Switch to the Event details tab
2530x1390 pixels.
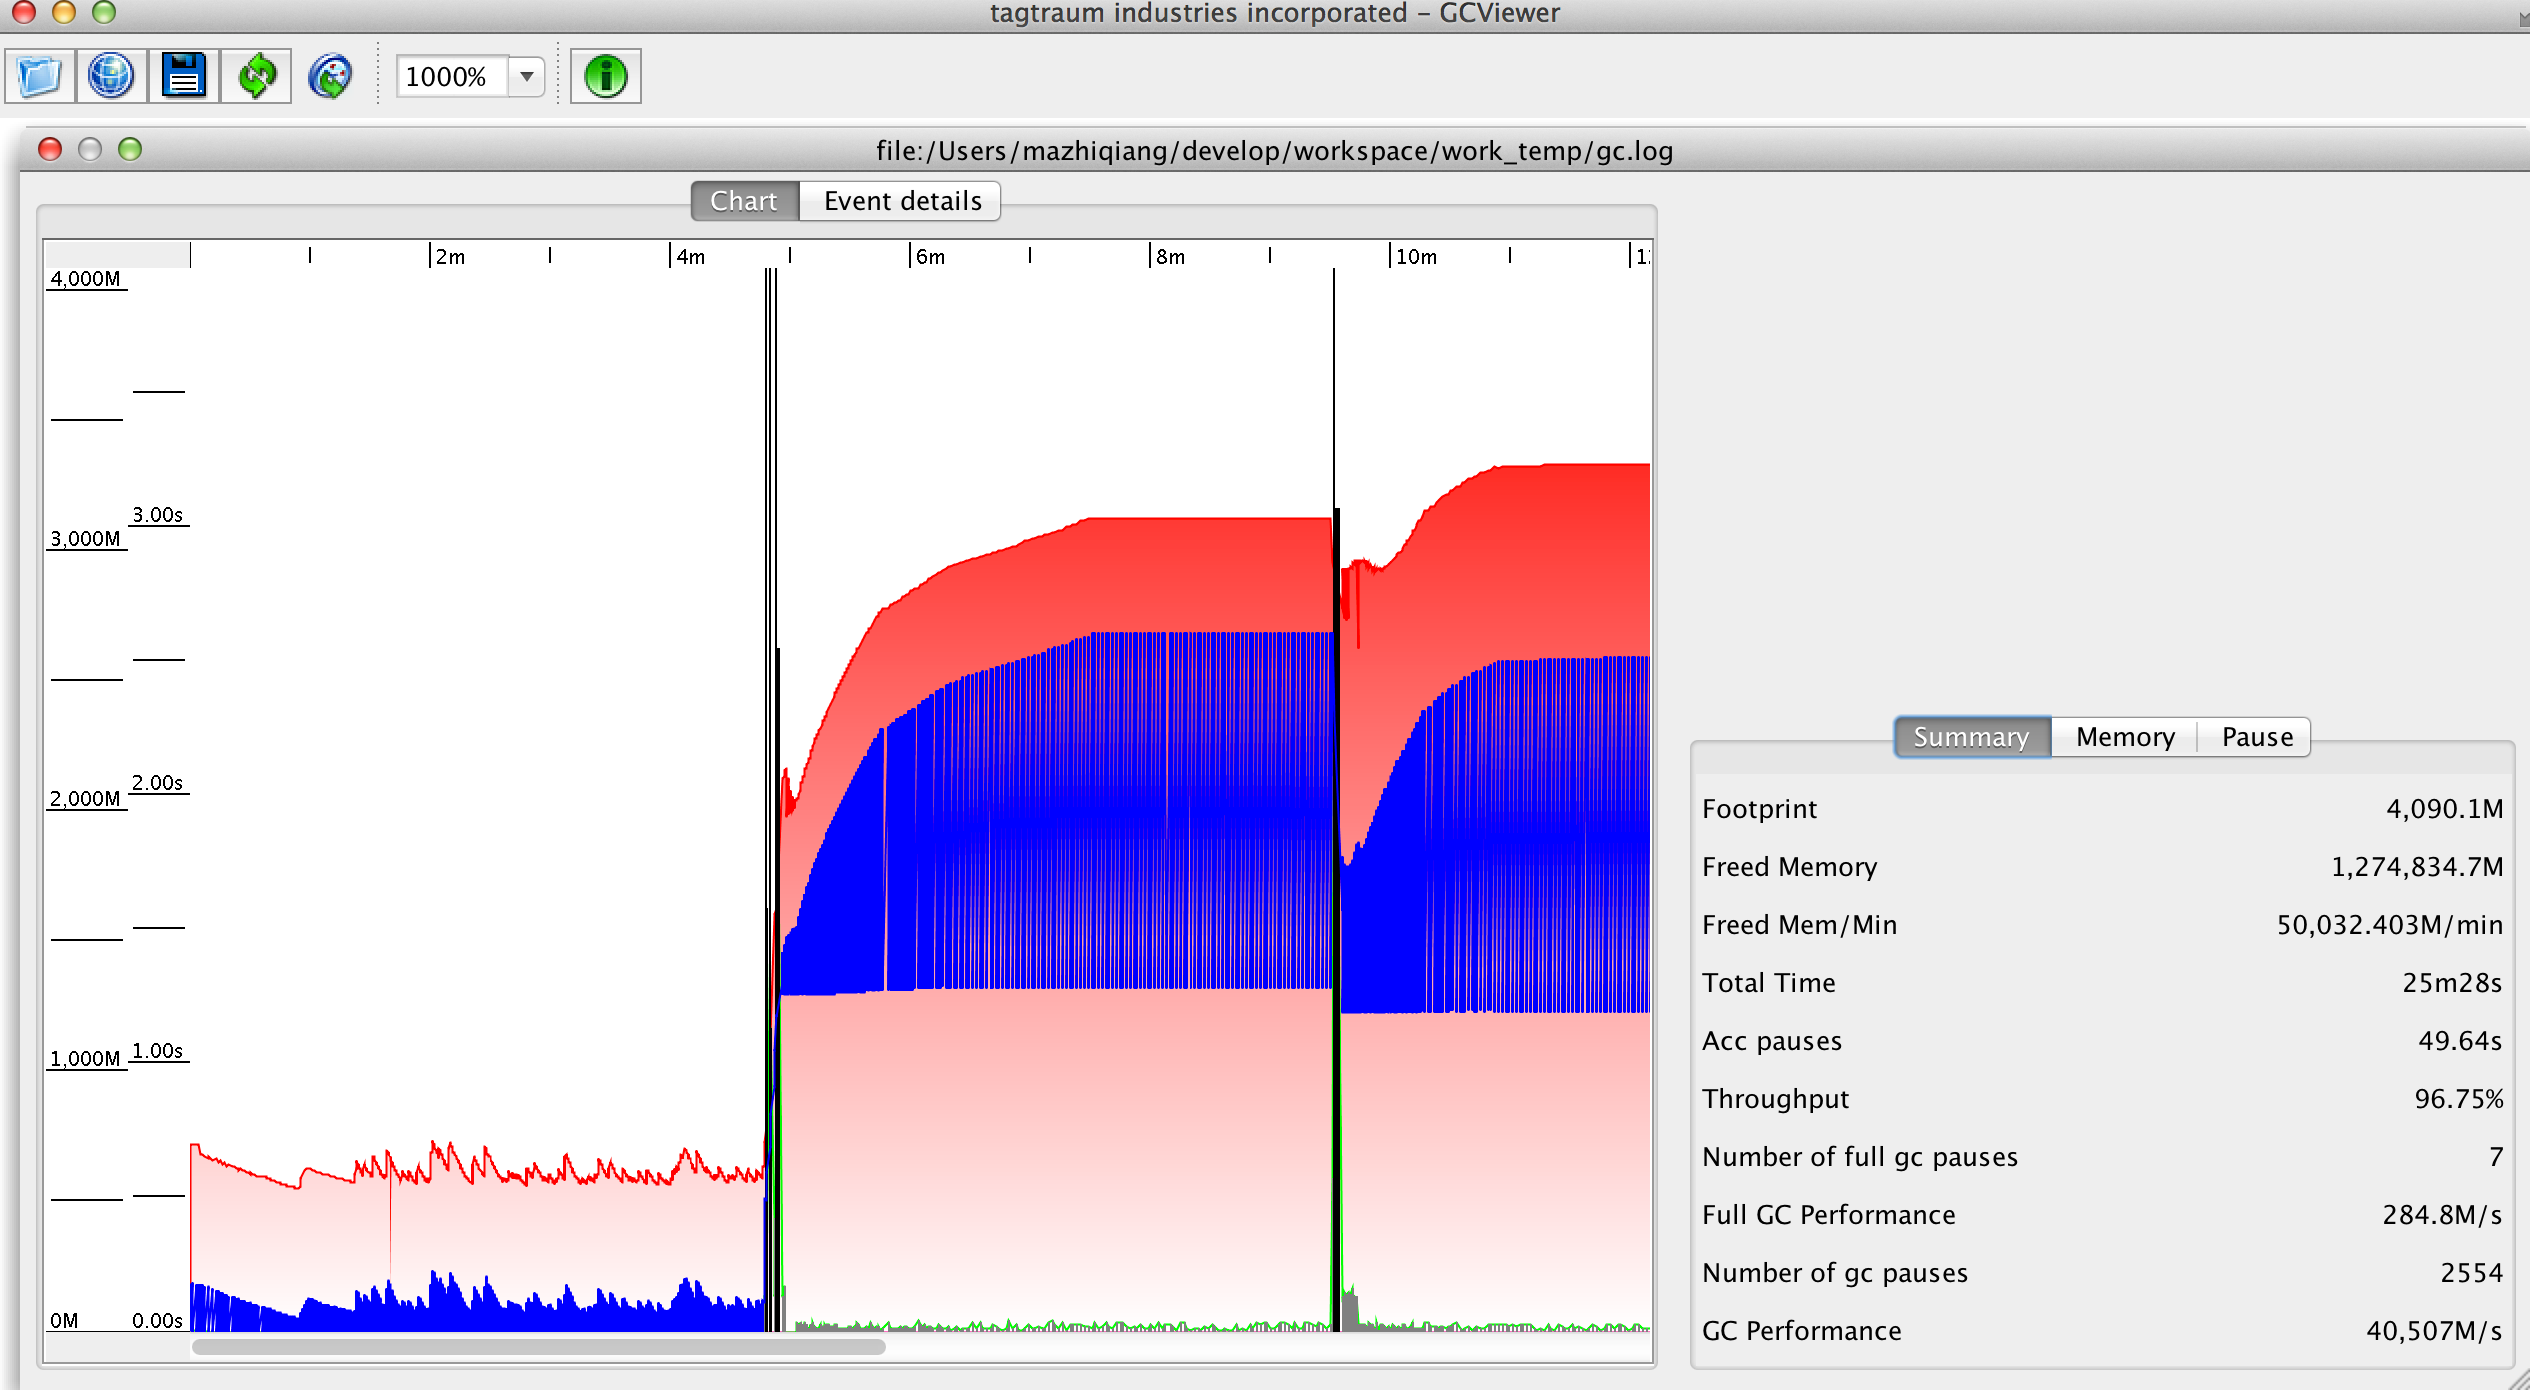pos(901,201)
